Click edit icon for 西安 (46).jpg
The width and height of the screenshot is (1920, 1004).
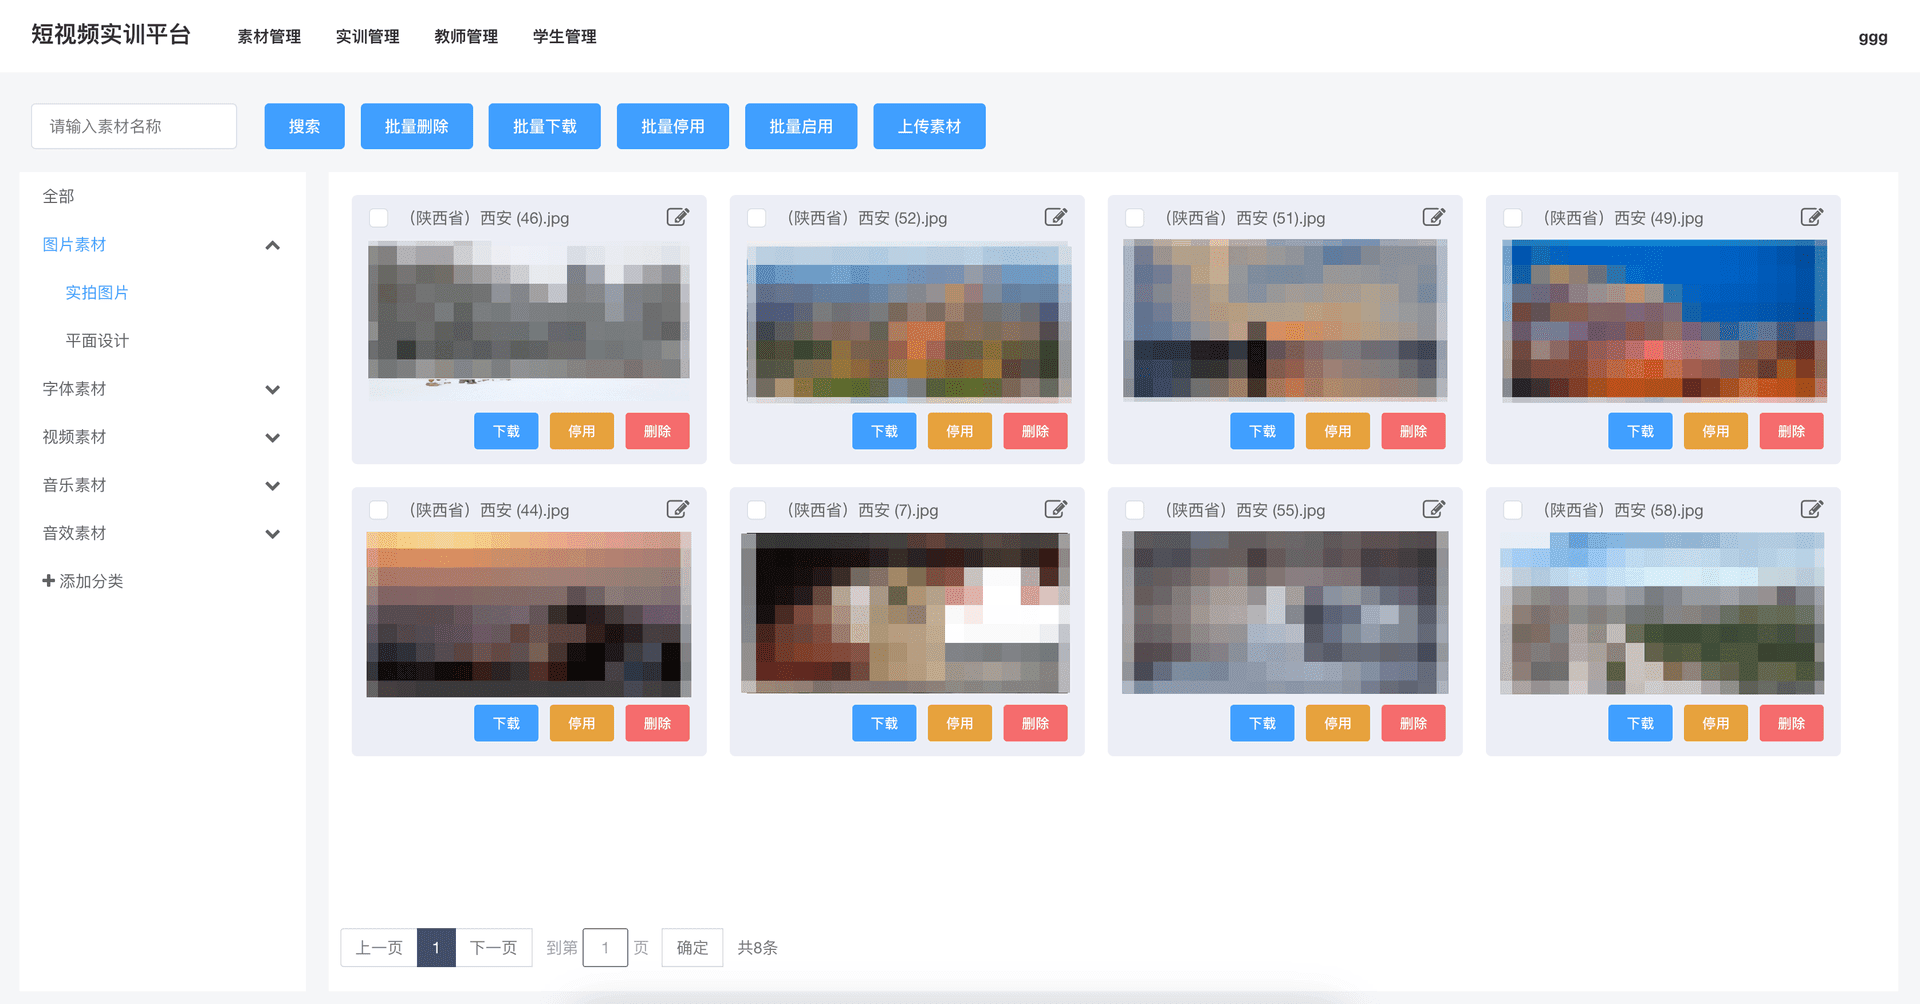pyautogui.click(x=677, y=217)
